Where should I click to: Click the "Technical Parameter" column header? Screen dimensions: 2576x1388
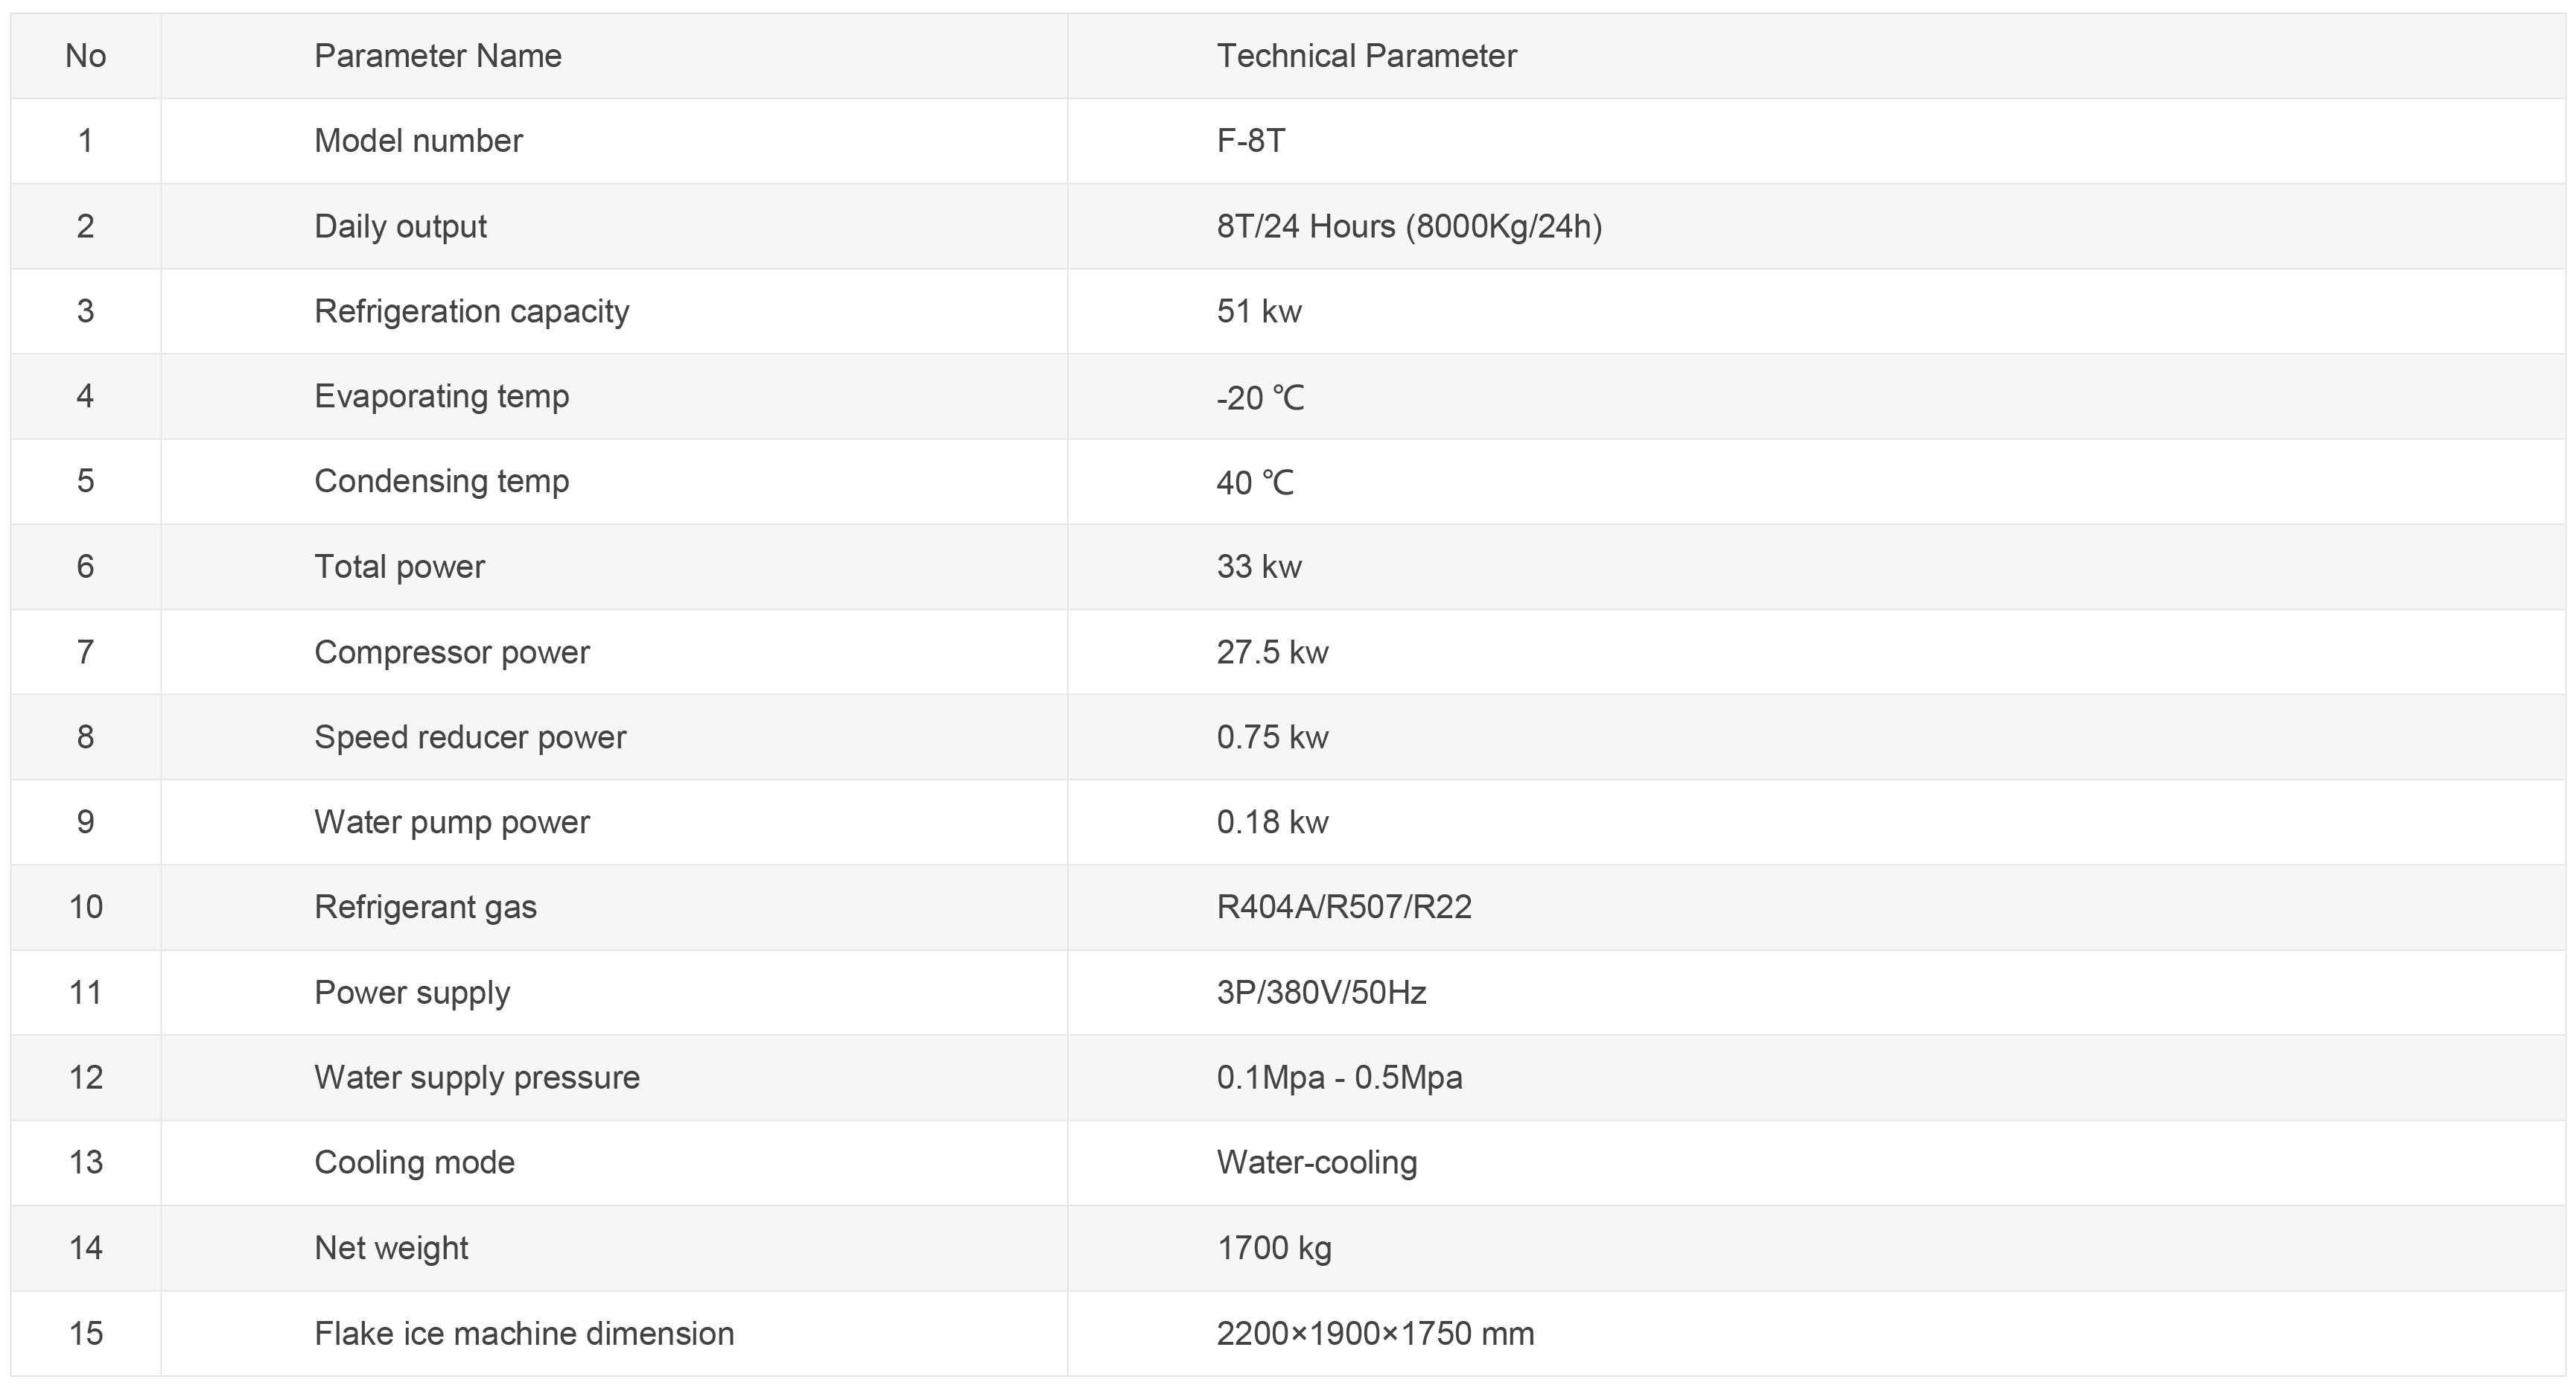[1366, 56]
